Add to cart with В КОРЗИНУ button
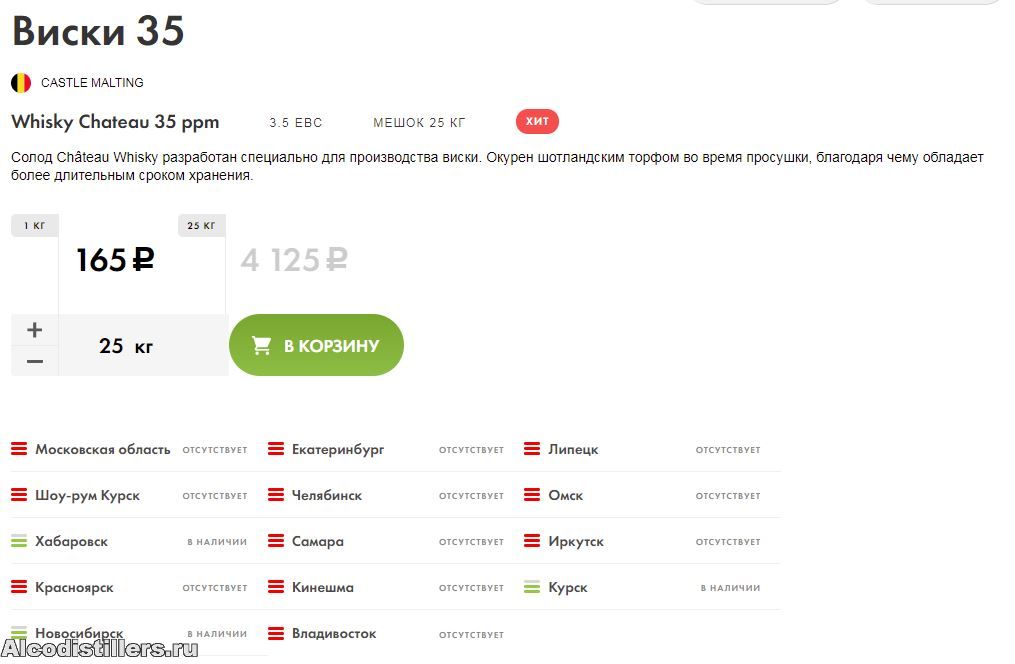 317,345
